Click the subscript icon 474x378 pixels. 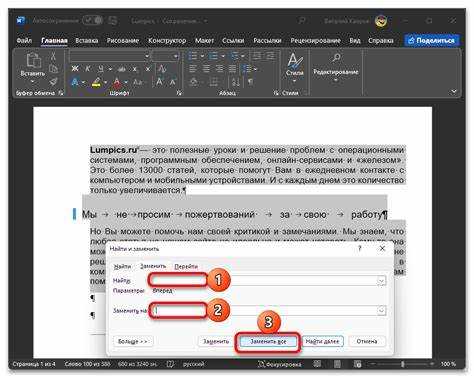click(x=135, y=69)
